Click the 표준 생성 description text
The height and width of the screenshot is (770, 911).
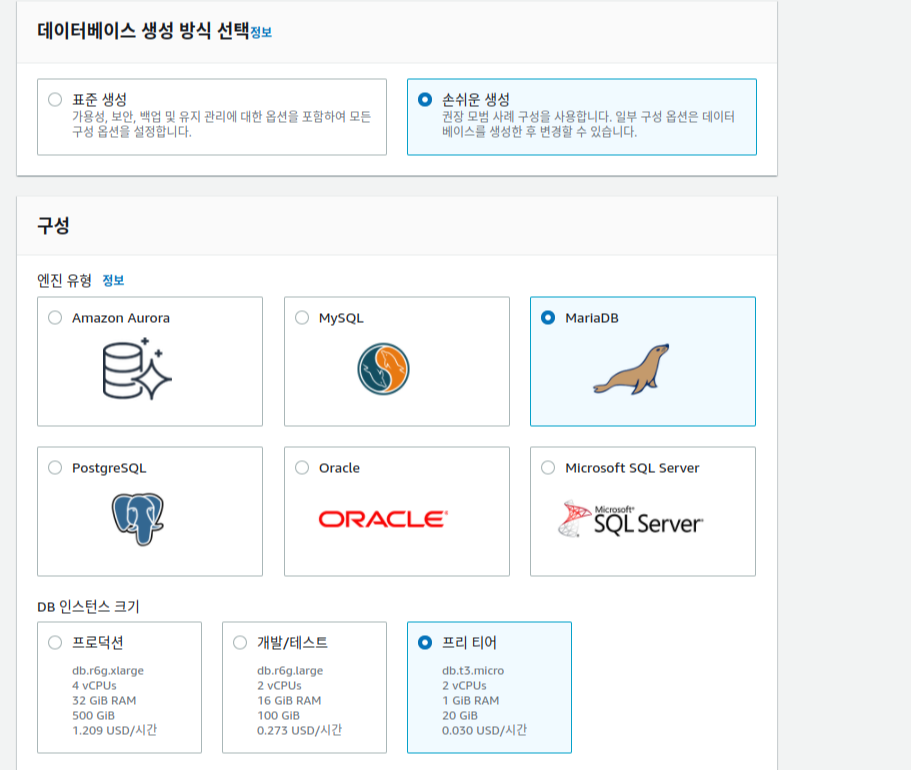pos(221,124)
